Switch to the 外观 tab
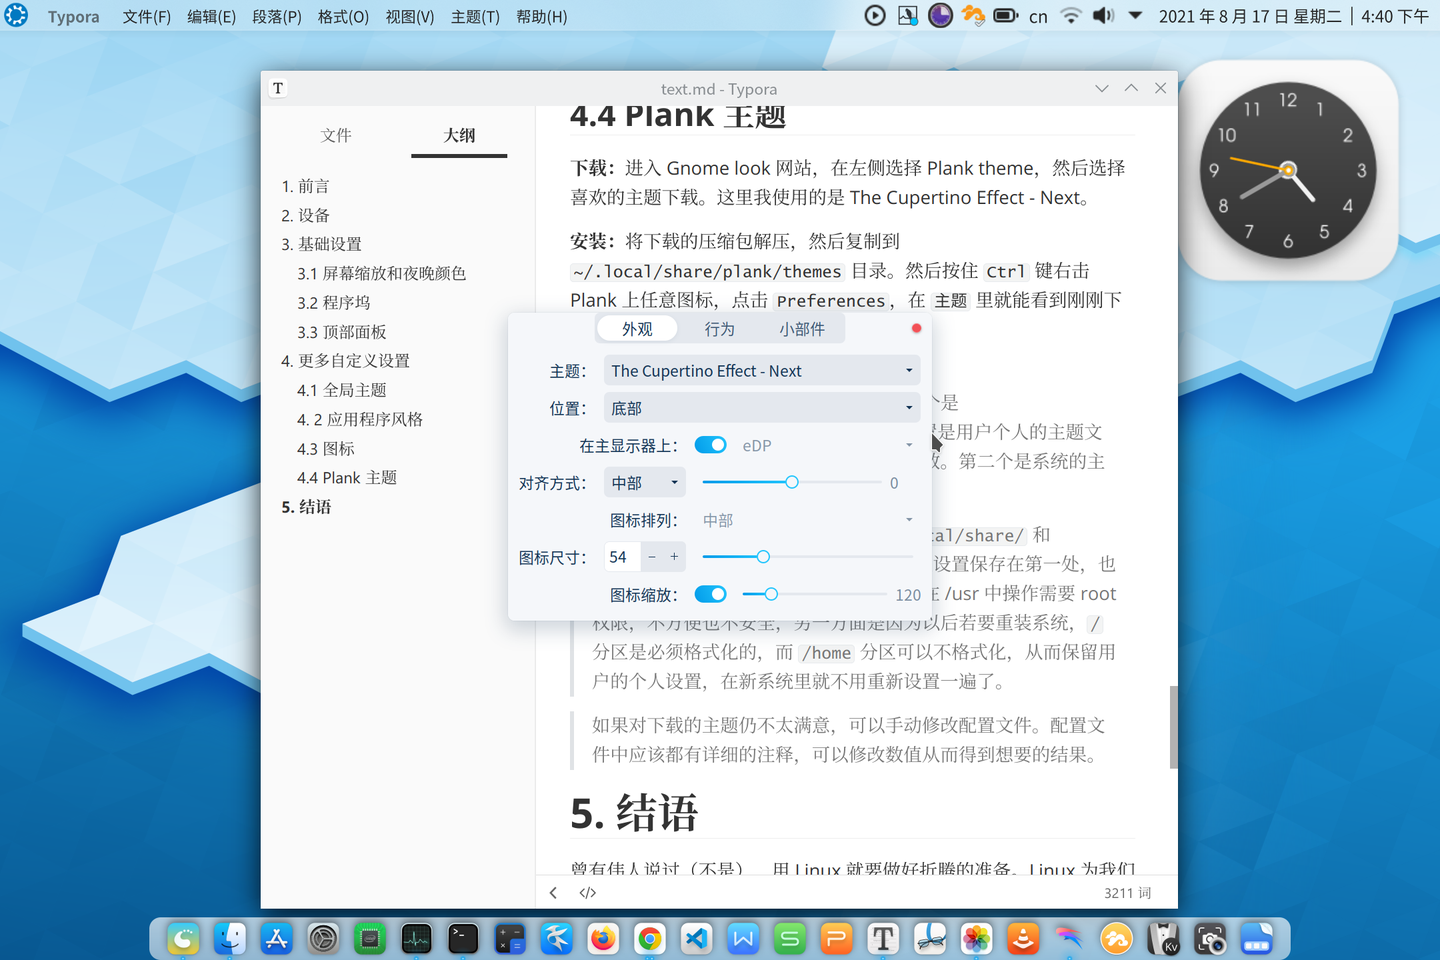This screenshot has width=1440, height=960. point(637,329)
